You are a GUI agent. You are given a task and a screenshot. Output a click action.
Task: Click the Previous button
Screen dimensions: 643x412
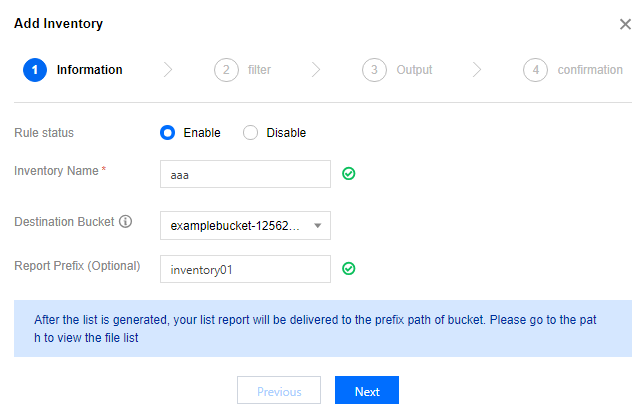[x=279, y=391]
